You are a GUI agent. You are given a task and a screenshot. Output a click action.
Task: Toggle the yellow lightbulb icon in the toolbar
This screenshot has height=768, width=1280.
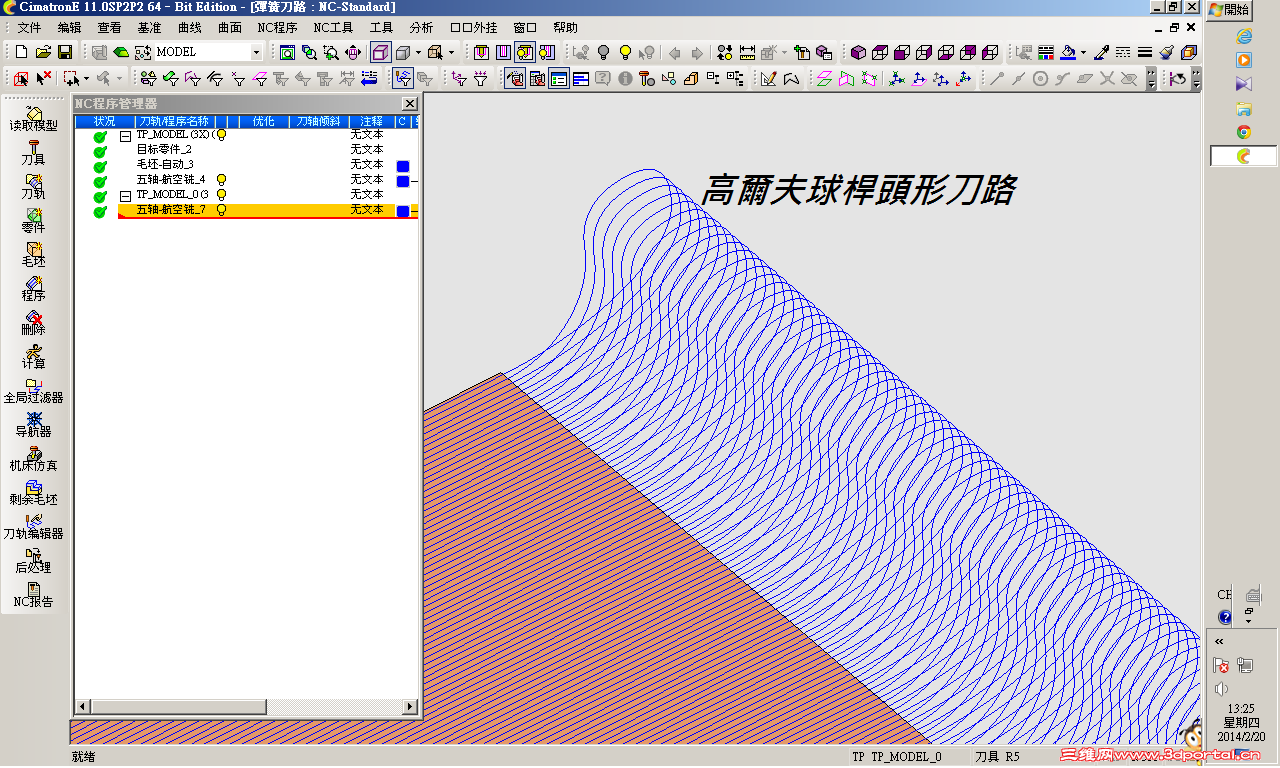click(626, 52)
